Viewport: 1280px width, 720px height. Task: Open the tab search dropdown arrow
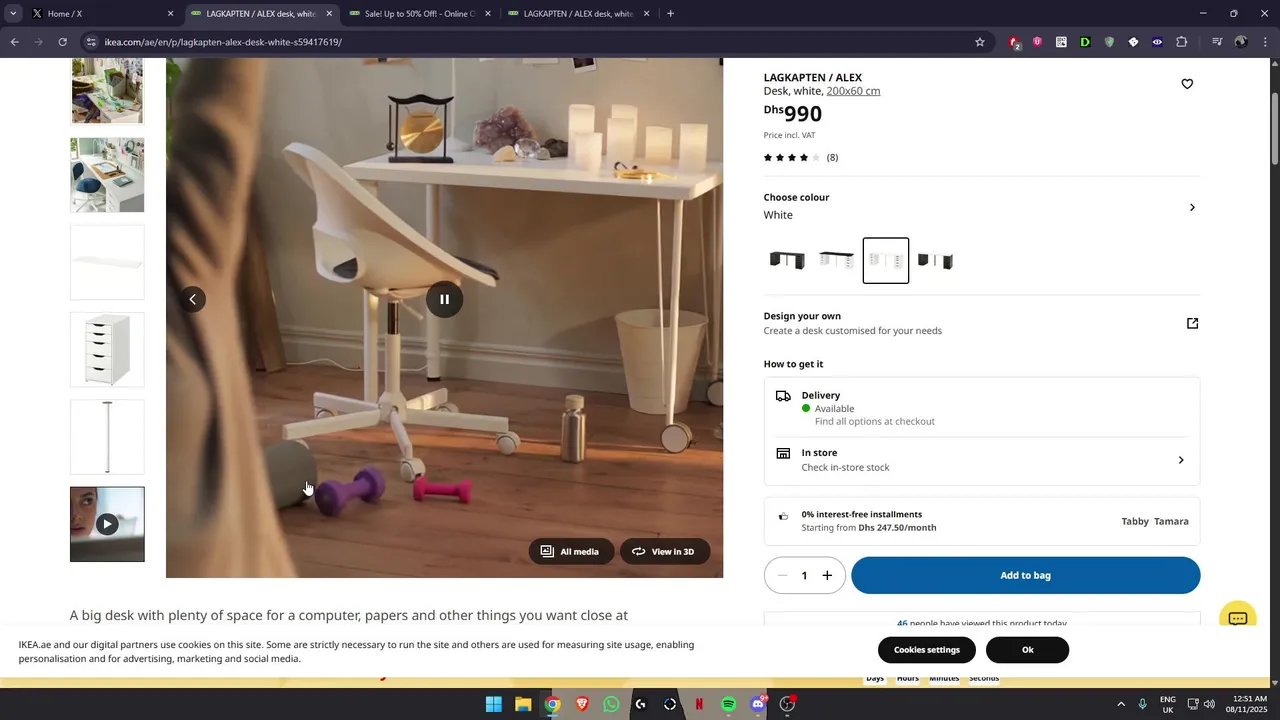click(13, 14)
